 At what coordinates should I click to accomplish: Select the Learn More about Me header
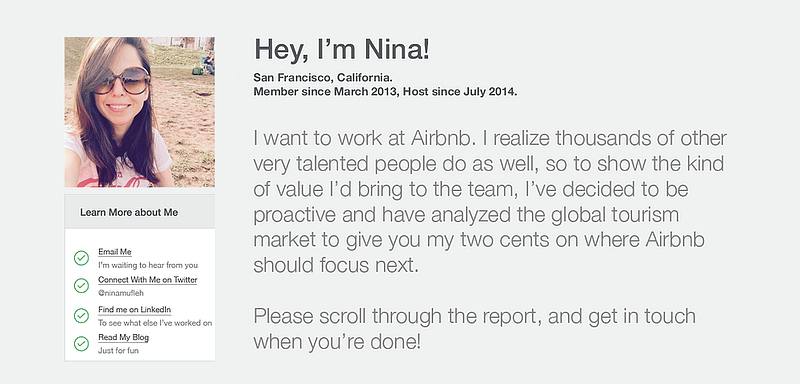pos(139,212)
